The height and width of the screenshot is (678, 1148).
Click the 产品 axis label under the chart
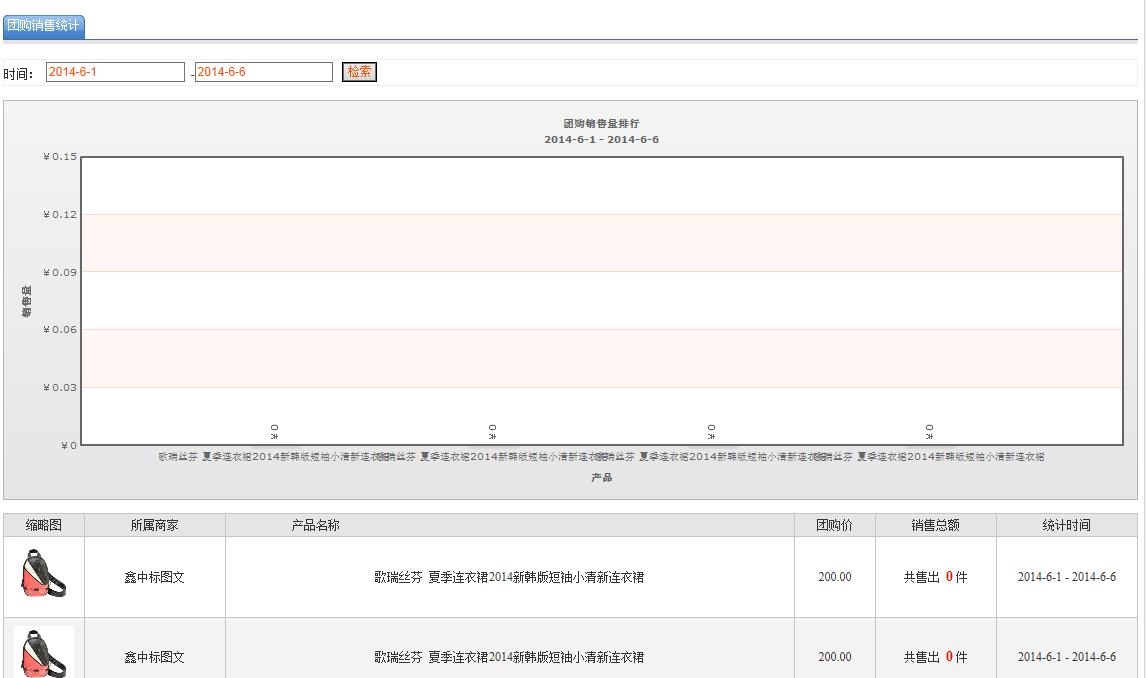pos(601,478)
